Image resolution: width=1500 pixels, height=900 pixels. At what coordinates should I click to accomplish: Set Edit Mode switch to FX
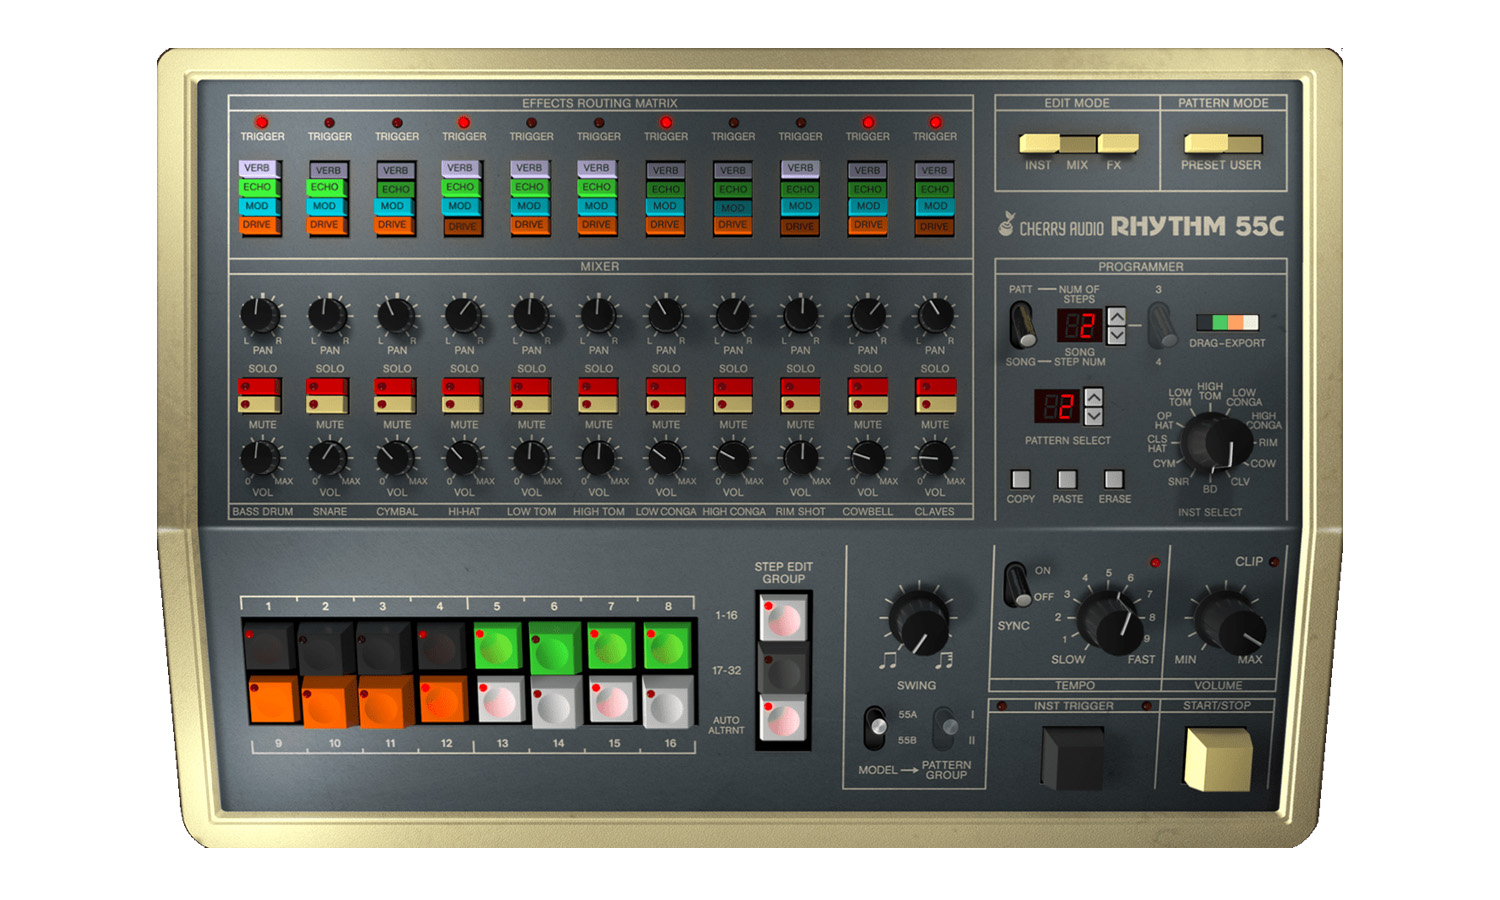1117,144
